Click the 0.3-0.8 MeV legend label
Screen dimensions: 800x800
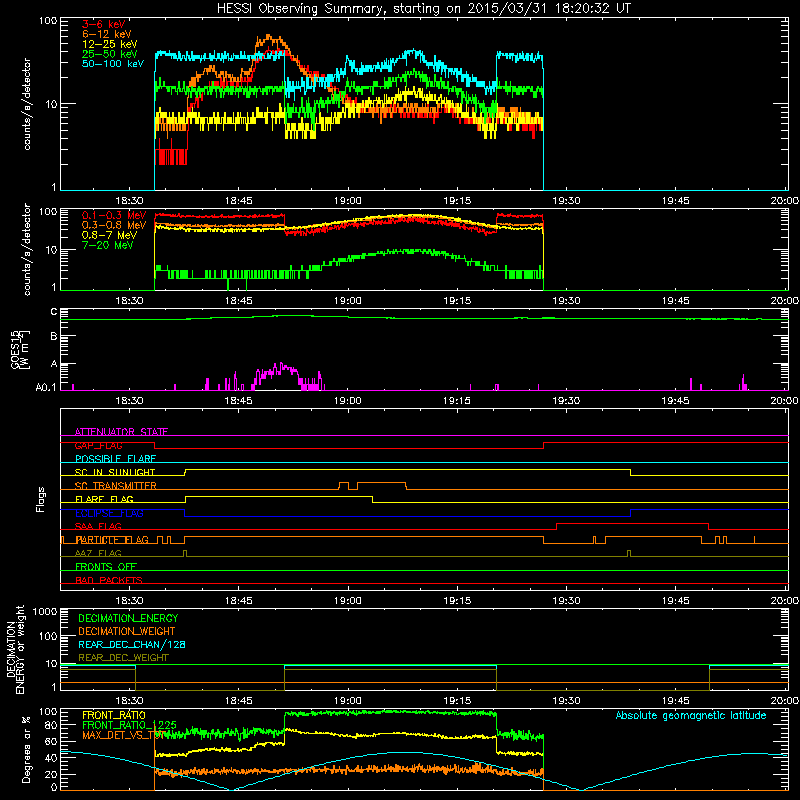pyautogui.click(x=114, y=226)
